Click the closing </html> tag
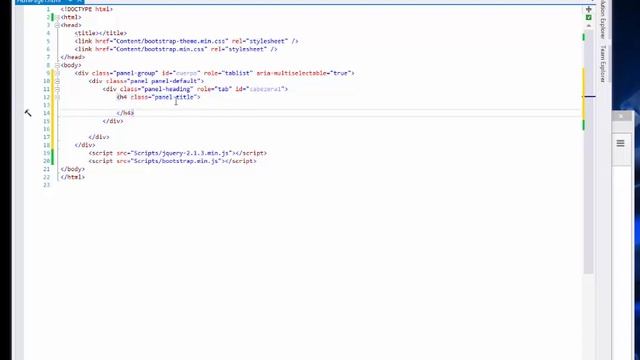Viewport: 640px width, 360px height. point(73,177)
